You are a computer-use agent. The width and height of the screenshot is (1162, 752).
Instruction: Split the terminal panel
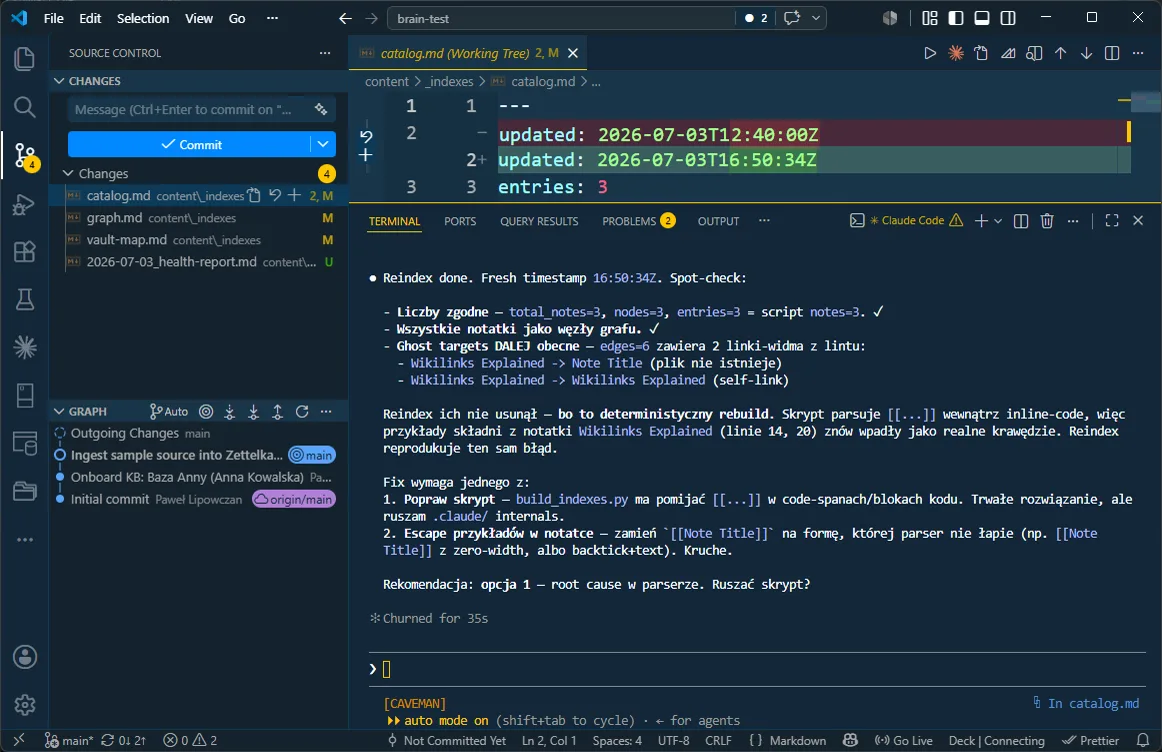pyautogui.click(x=1020, y=221)
